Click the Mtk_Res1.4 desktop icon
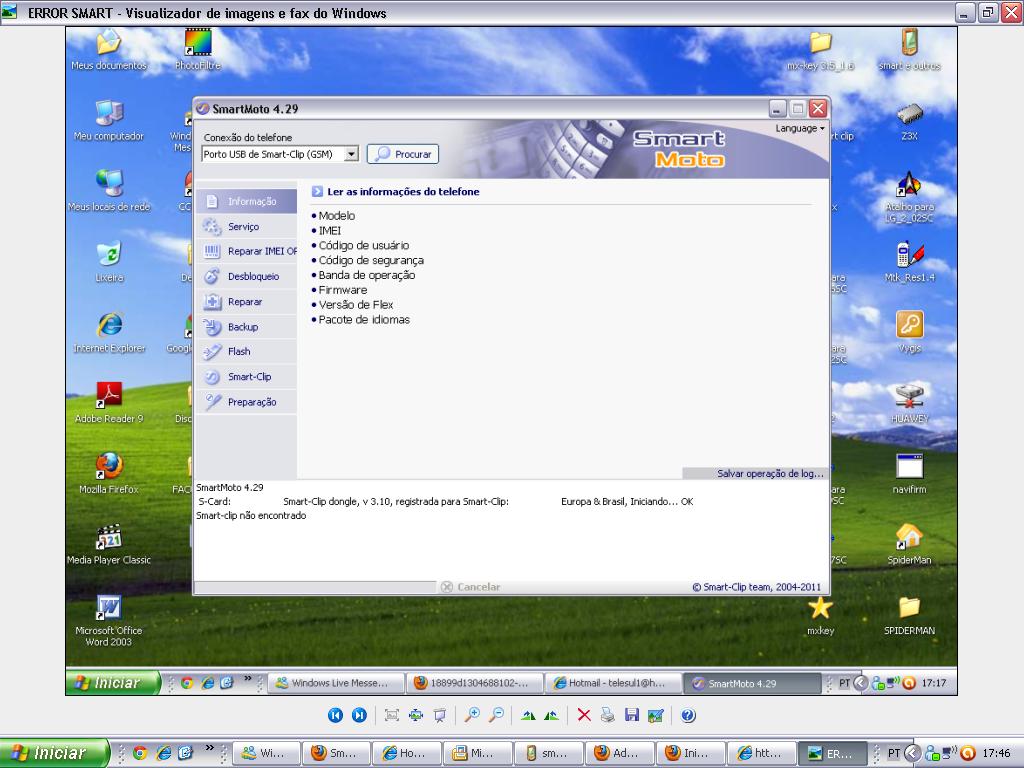The height and width of the screenshot is (768, 1024). (x=909, y=262)
